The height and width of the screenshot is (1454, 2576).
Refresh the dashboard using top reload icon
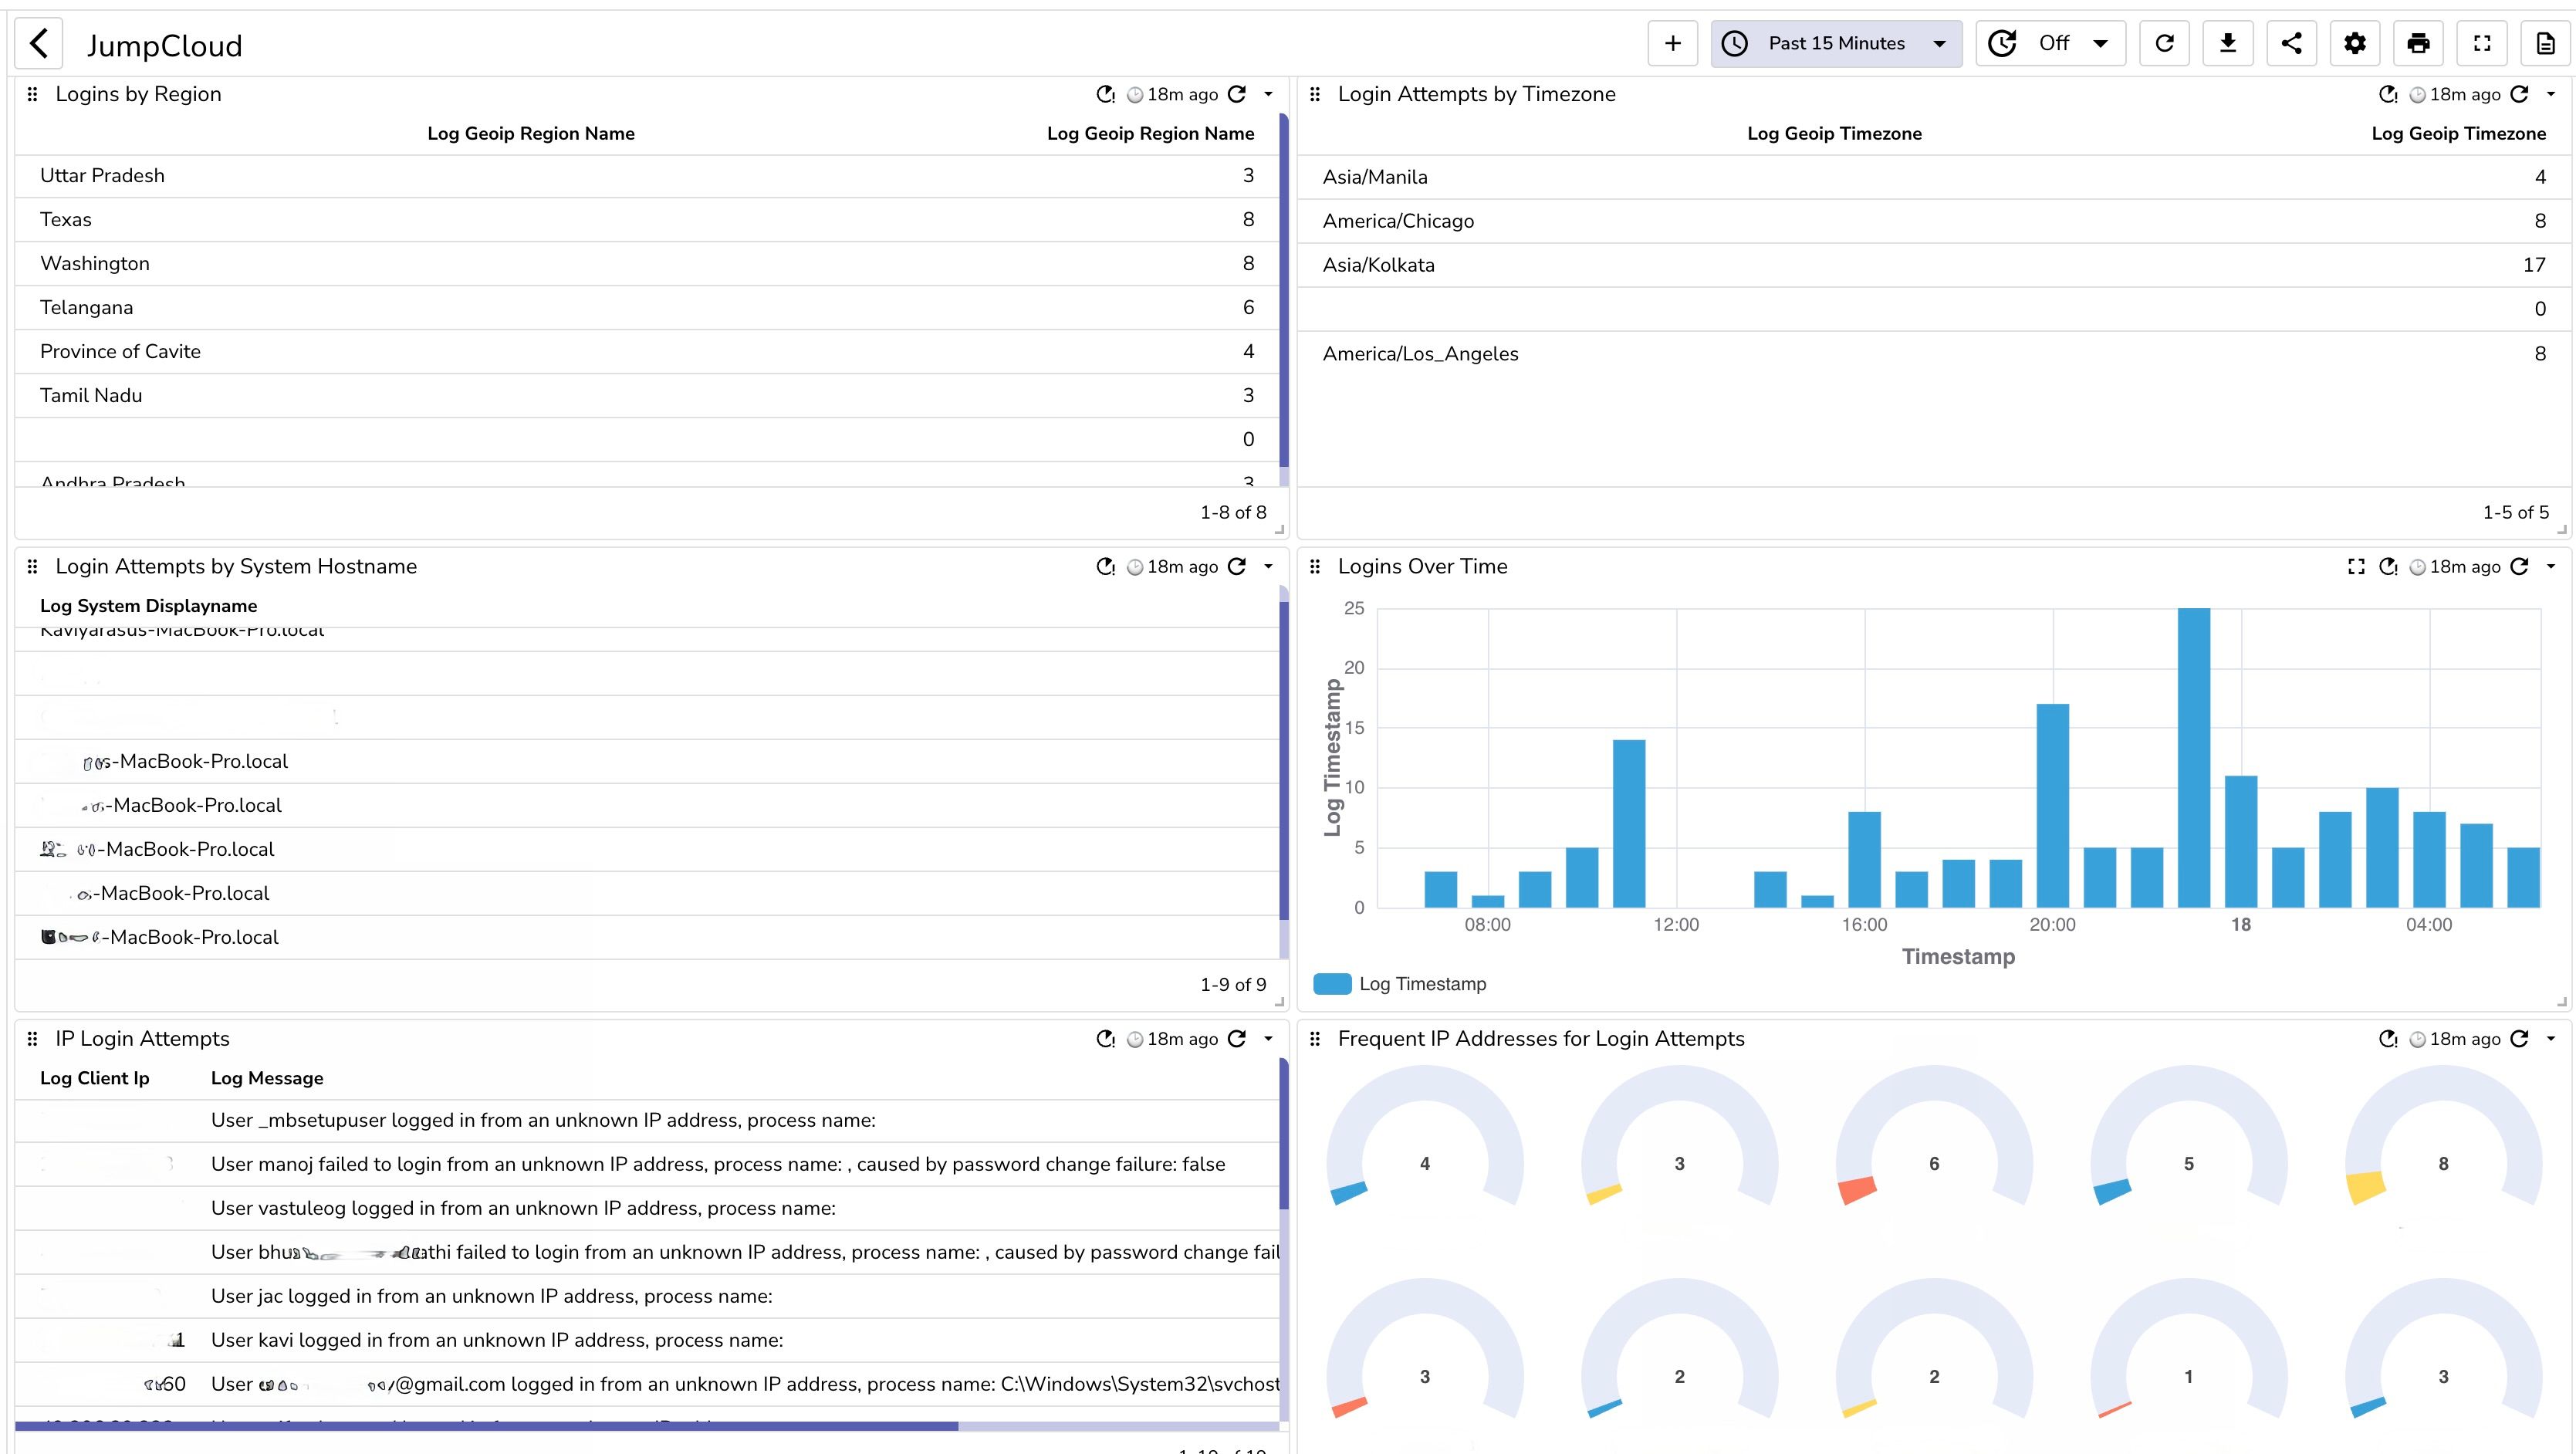pyautogui.click(x=2164, y=43)
